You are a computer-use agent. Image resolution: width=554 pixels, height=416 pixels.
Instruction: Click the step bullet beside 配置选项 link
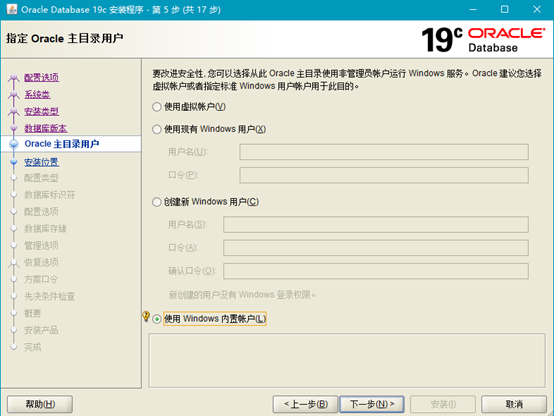point(14,77)
